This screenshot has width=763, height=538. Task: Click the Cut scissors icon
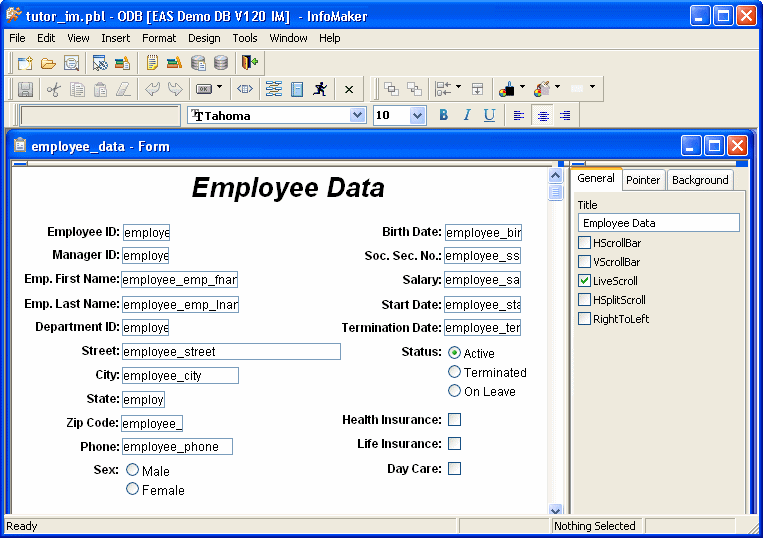tap(54, 90)
